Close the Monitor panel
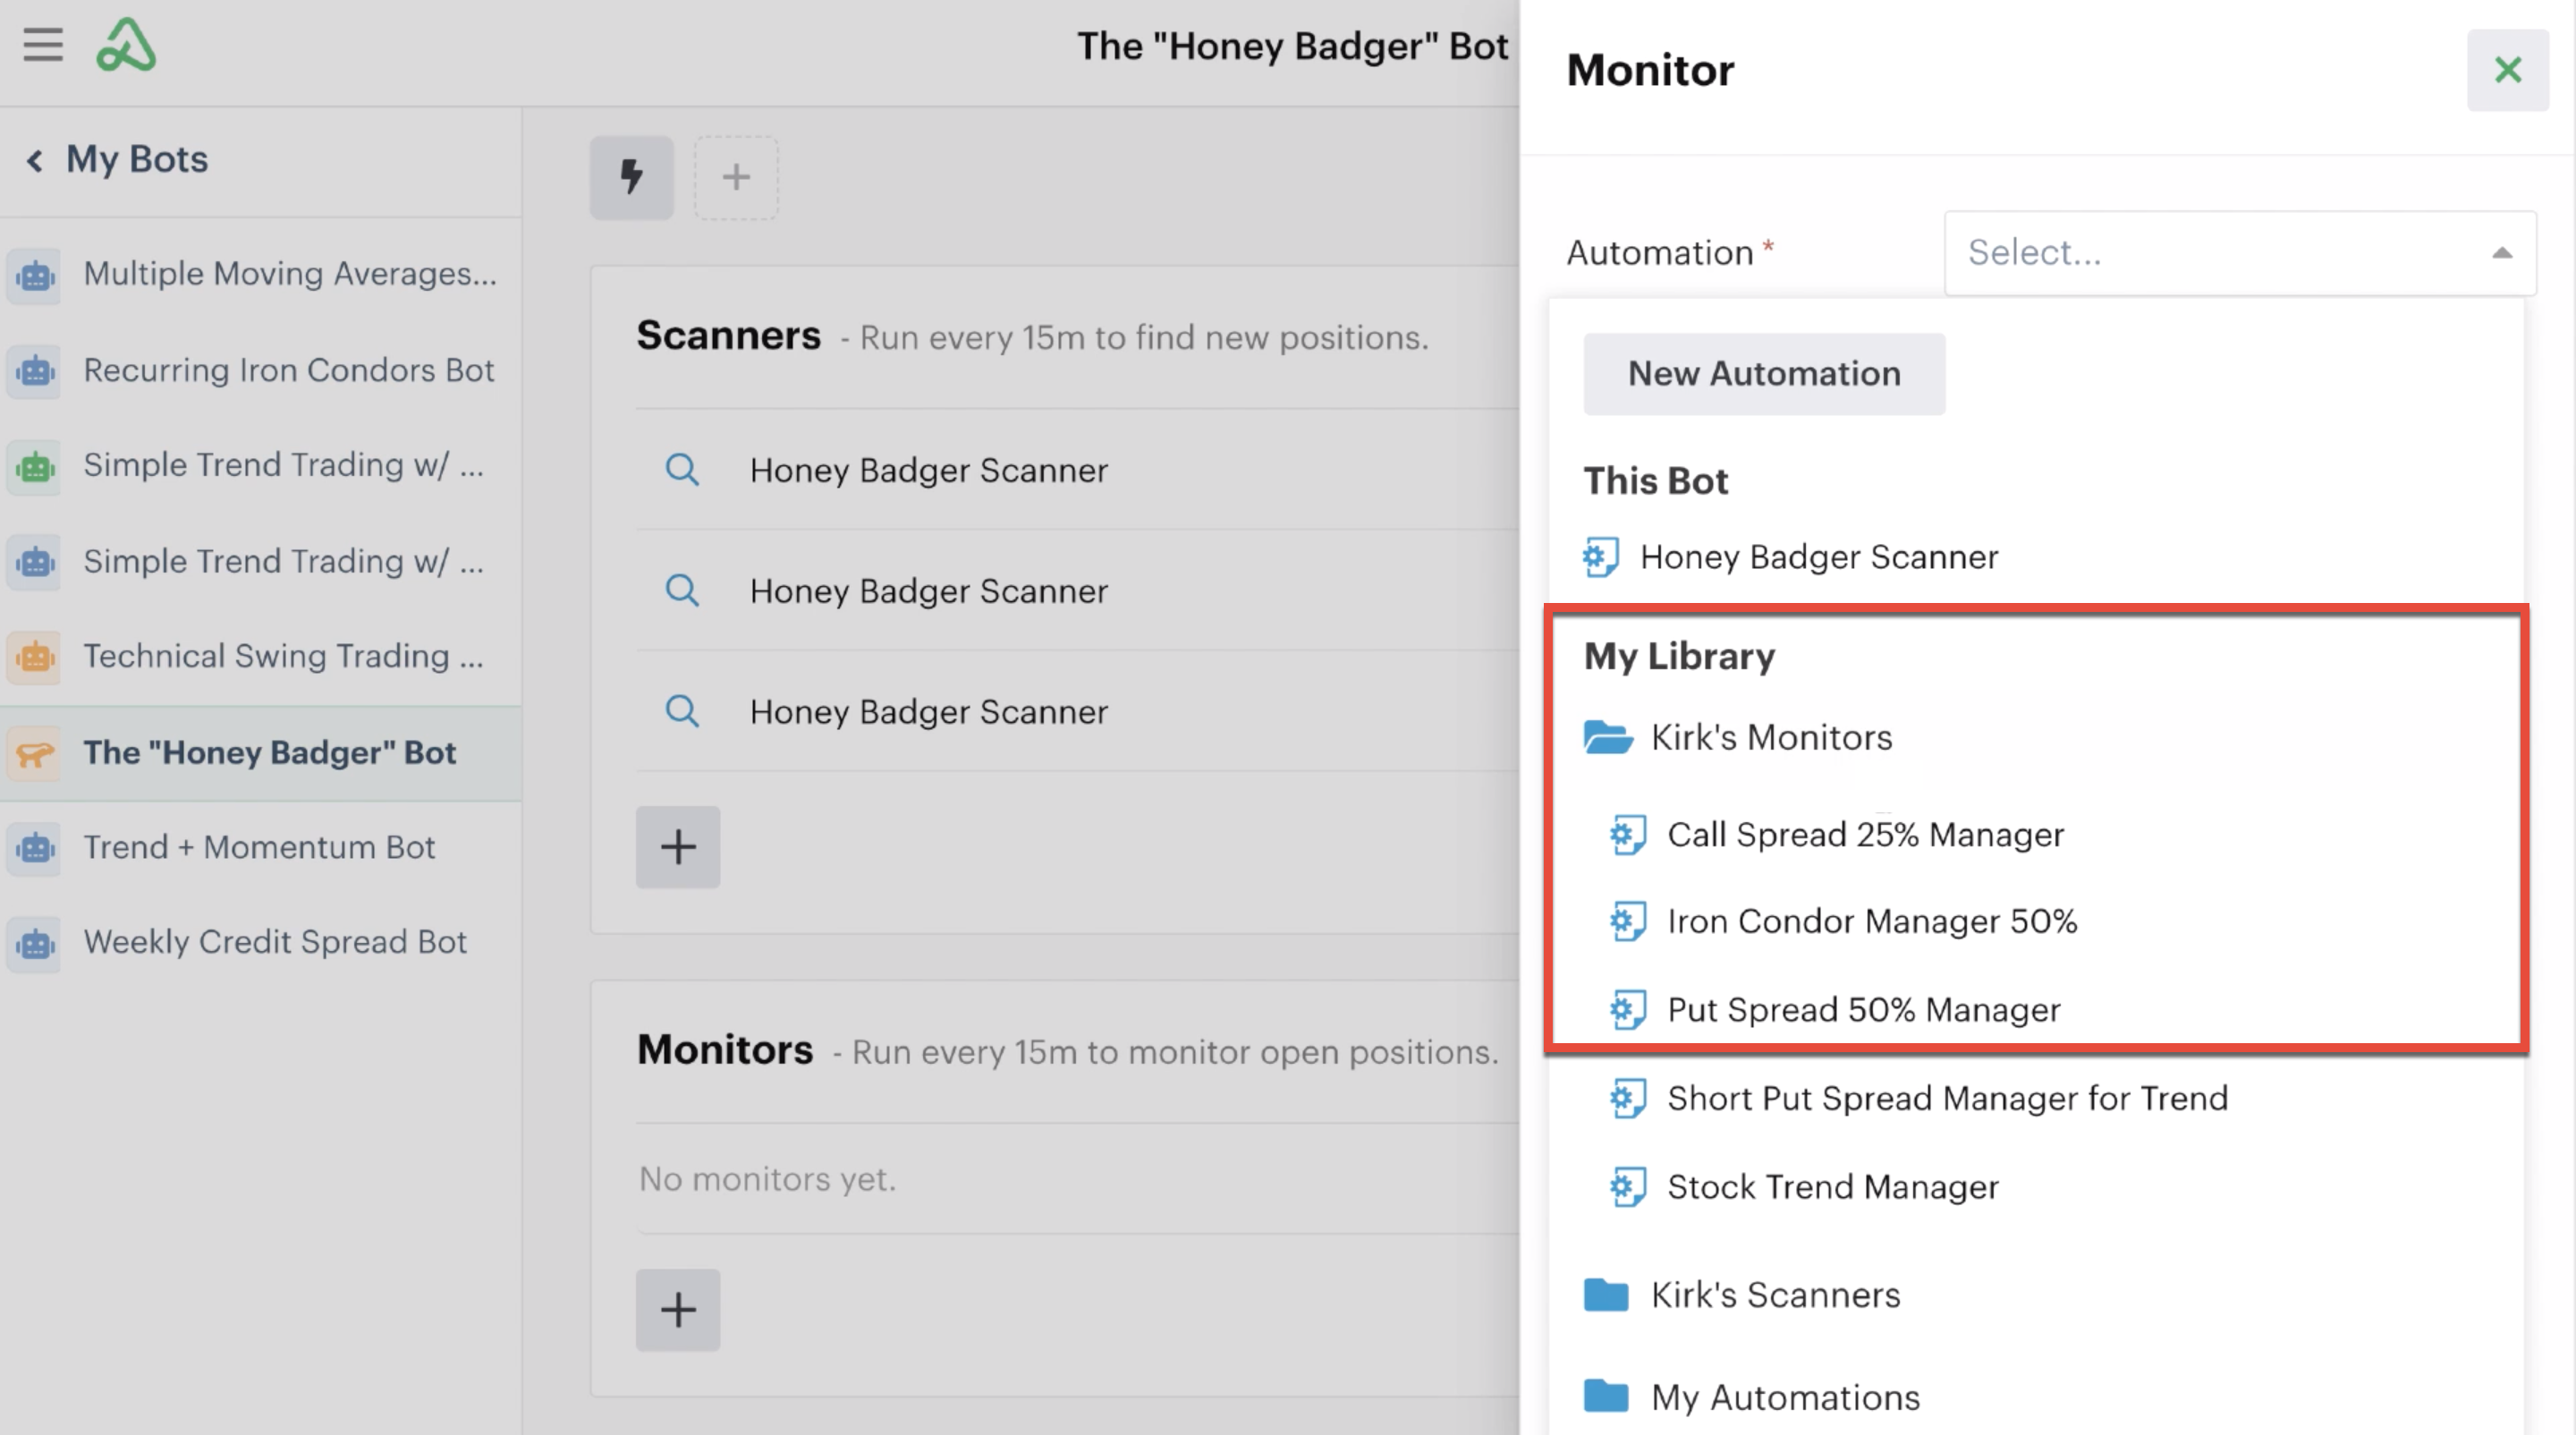The height and width of the screenshot is (1435, 2576). click(x=2508, y=70)
